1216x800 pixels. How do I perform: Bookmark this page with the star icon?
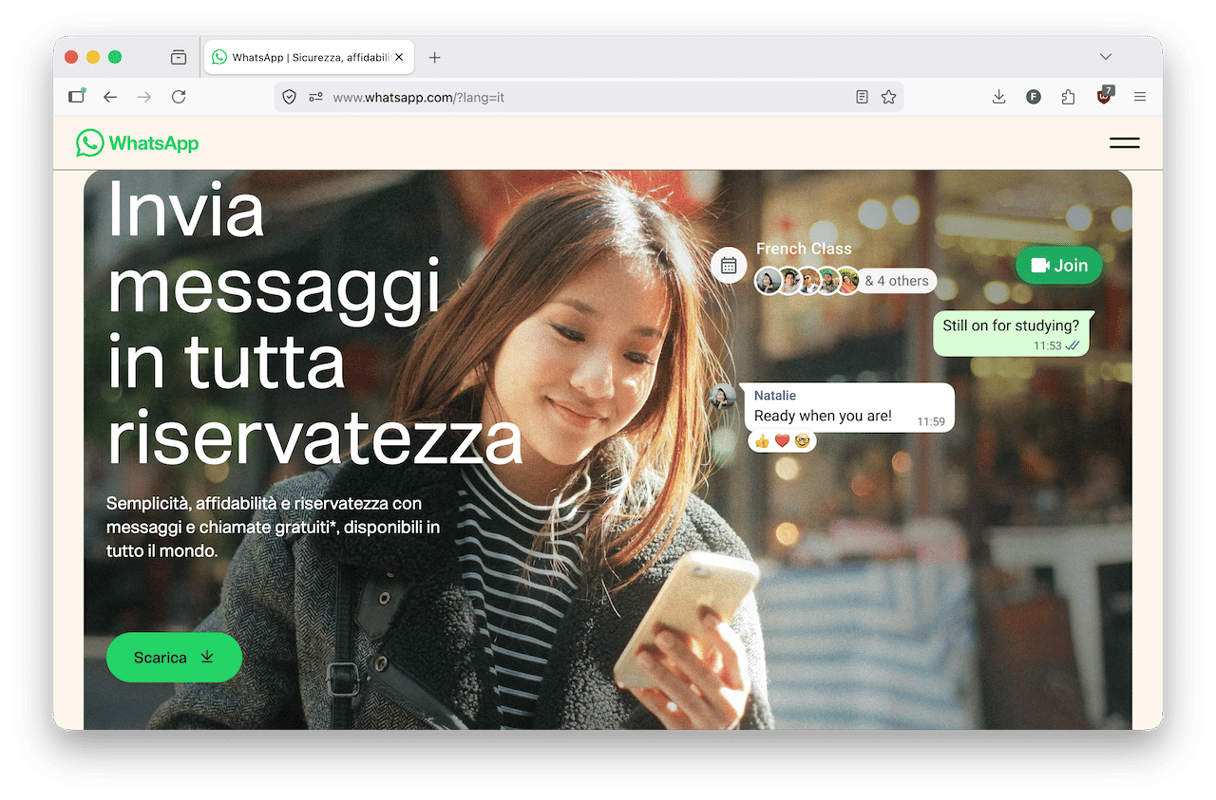click(888, 97)
